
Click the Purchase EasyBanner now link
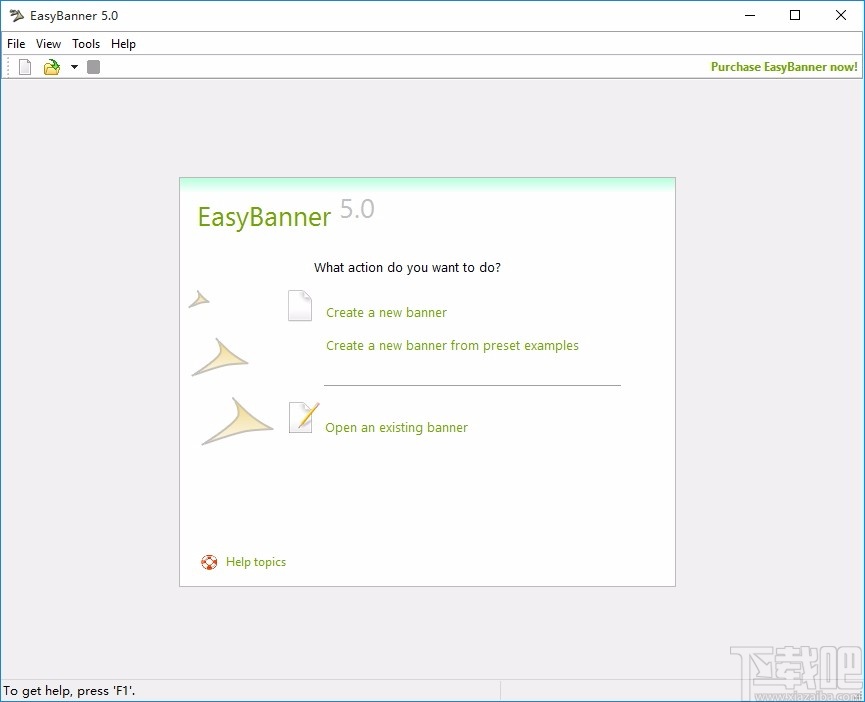(784, 66)
